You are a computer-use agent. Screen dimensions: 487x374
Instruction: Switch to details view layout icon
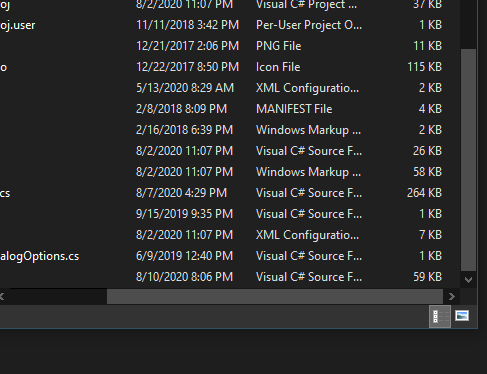pos(440,316)
